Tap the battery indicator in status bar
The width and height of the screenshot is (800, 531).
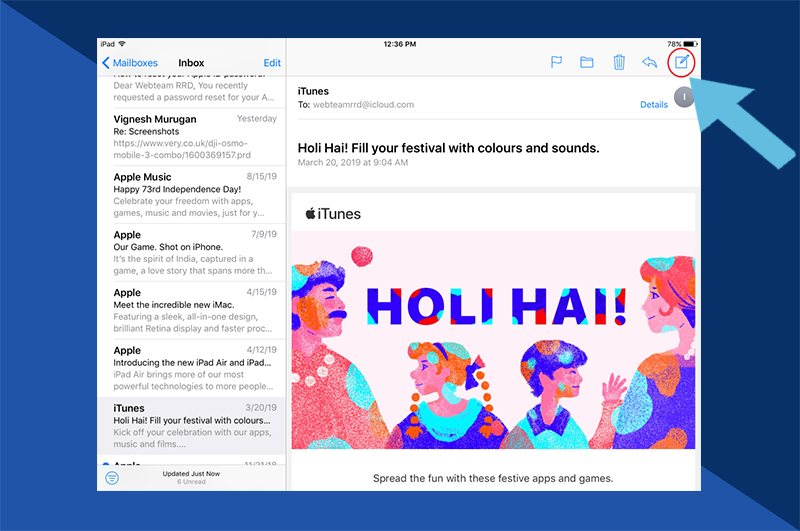tap(690, 44)
